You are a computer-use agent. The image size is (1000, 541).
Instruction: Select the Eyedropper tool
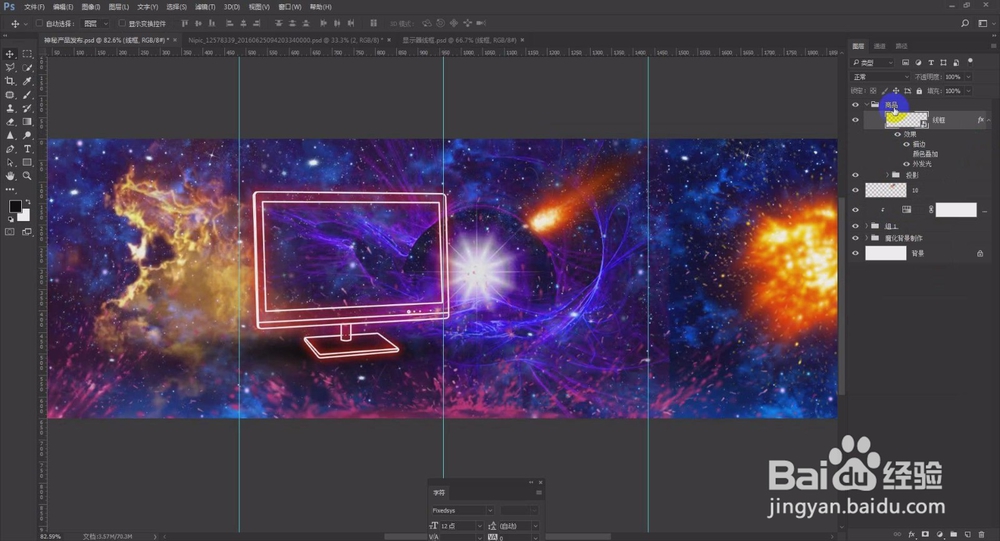[27, 81]
